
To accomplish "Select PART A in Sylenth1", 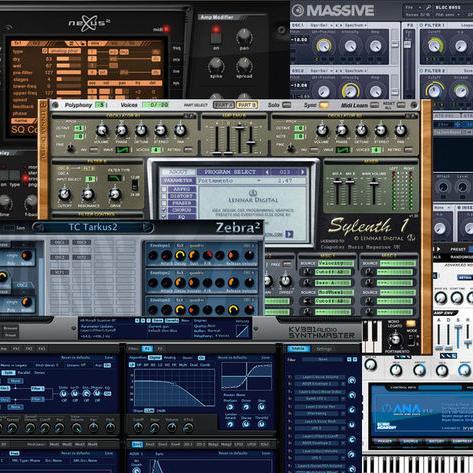I will (x=223, y=105).
